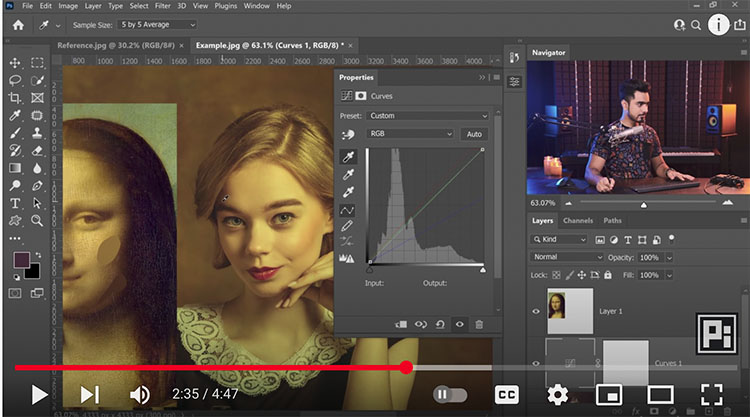Select the Move tool
This screenshot has height=417, width=750.
[x=15, y=62]
